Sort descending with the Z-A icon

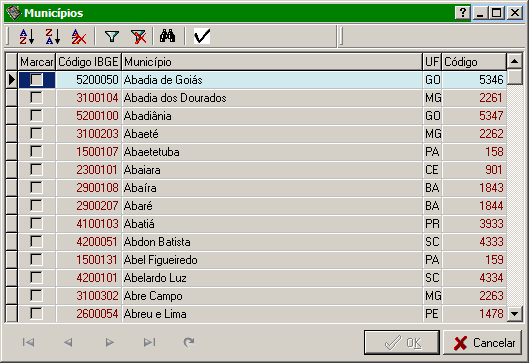point(53,36)
